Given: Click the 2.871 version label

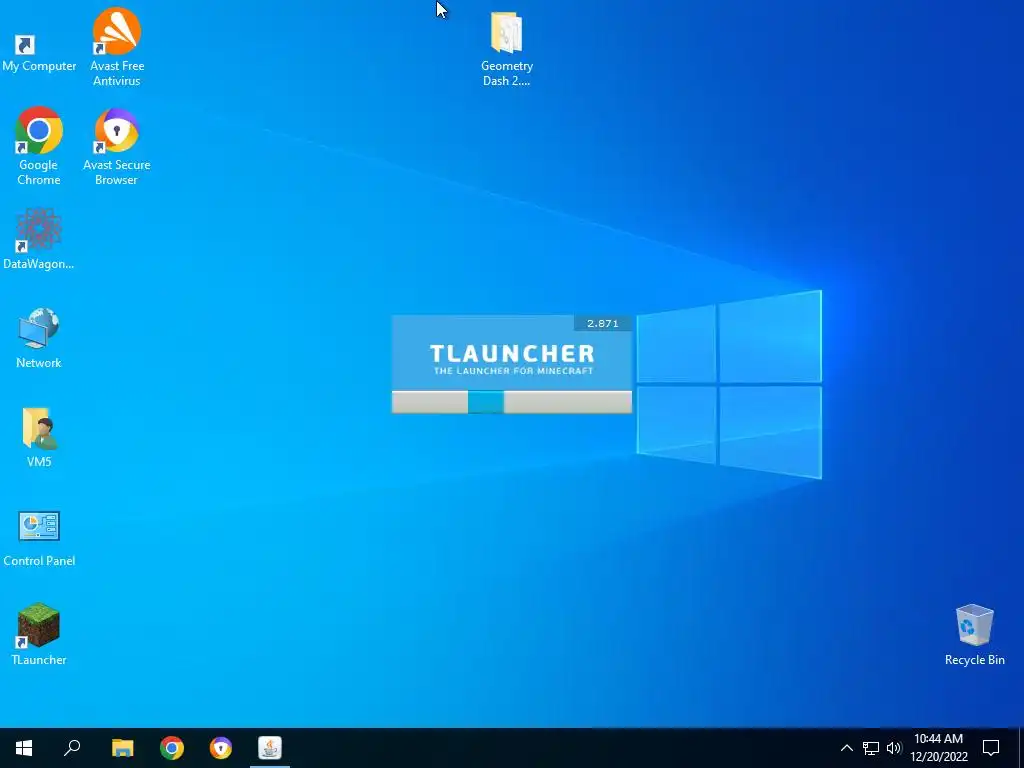Looking at the screenshot, I should click(602, 323).
